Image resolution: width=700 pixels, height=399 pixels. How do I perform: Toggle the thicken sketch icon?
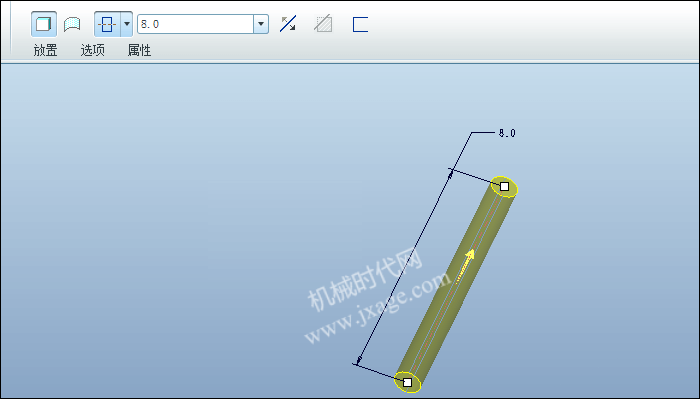tap(360, 24)
